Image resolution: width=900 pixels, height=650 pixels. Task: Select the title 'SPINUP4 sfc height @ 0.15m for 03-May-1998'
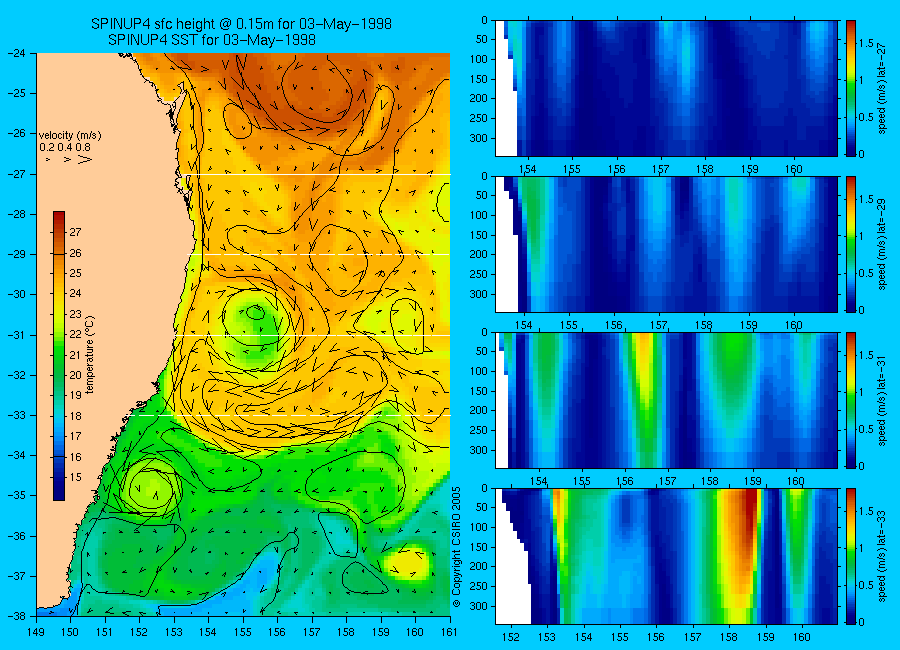(242, 24)
